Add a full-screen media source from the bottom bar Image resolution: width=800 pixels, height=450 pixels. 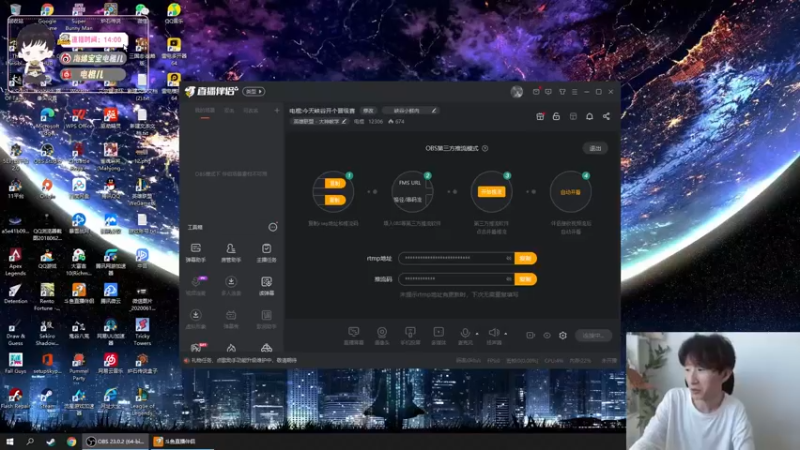click(x=438, y=336)
